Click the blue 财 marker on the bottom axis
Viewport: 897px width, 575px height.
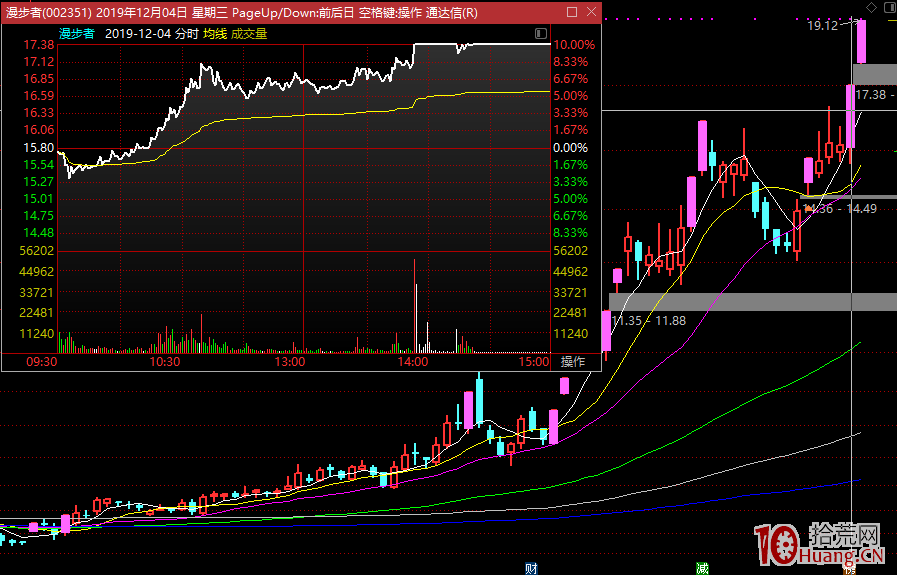coord(532,568)
